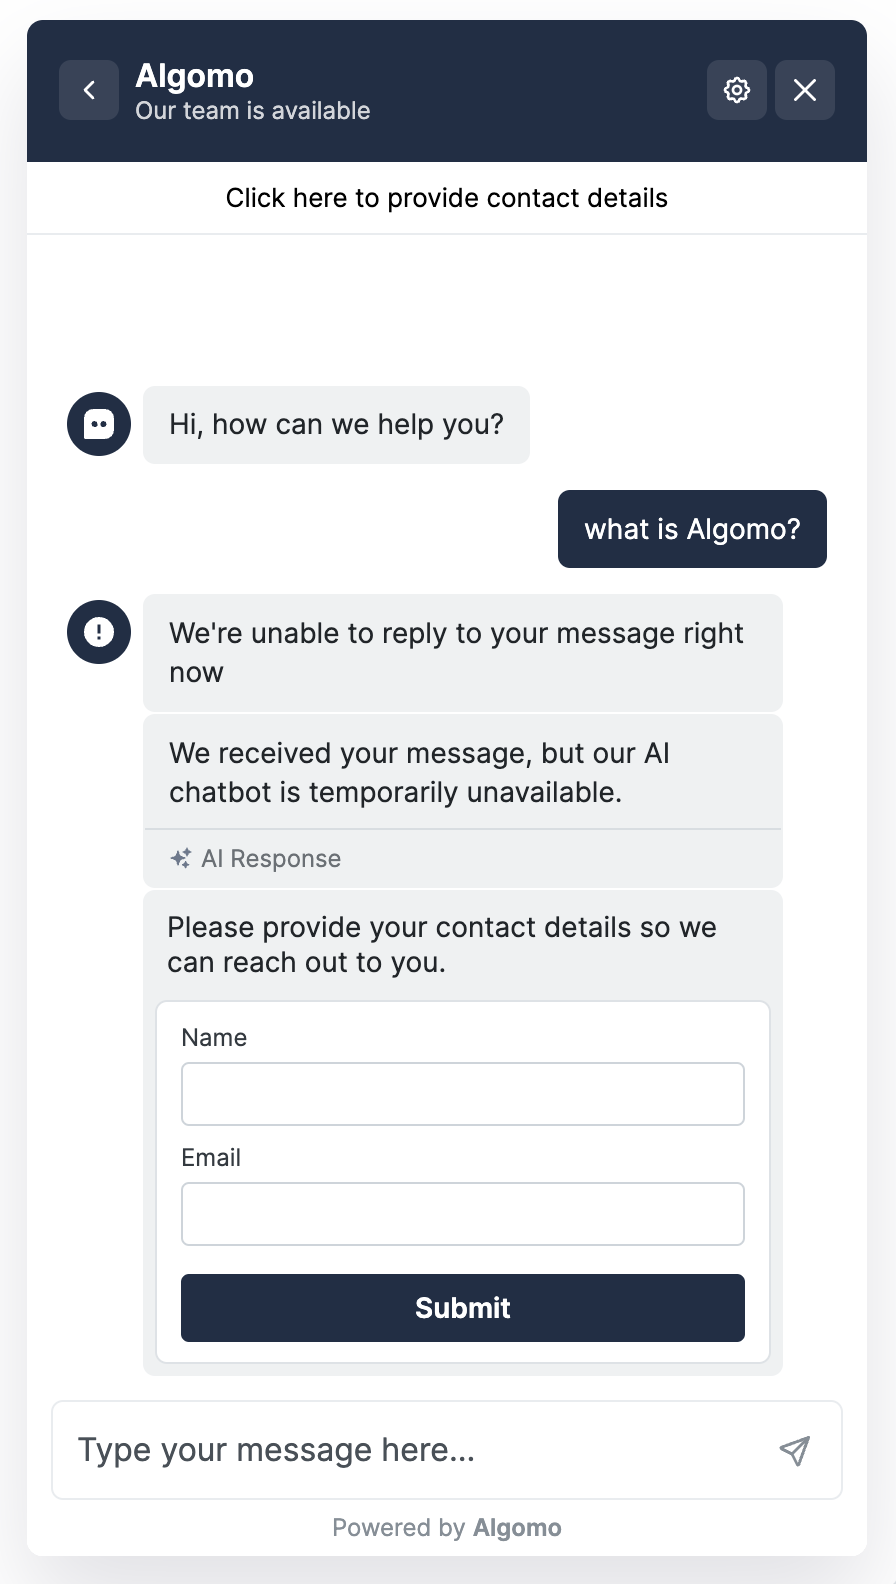Screen dimensions: 896x1584
Task: Open the 'Powered by Algomo' link
Action: (x=447, y=1528)
